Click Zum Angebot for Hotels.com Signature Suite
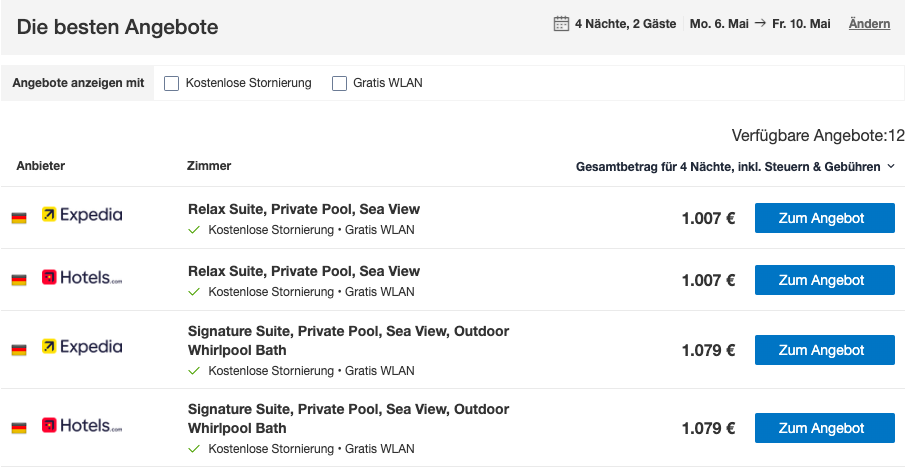 825,428
